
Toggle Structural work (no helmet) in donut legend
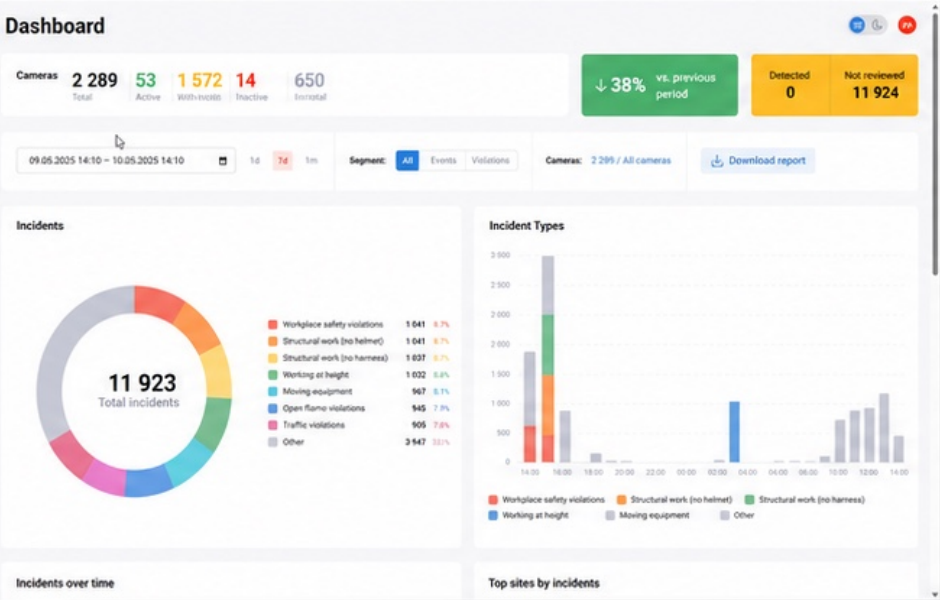tap(326, 341)
